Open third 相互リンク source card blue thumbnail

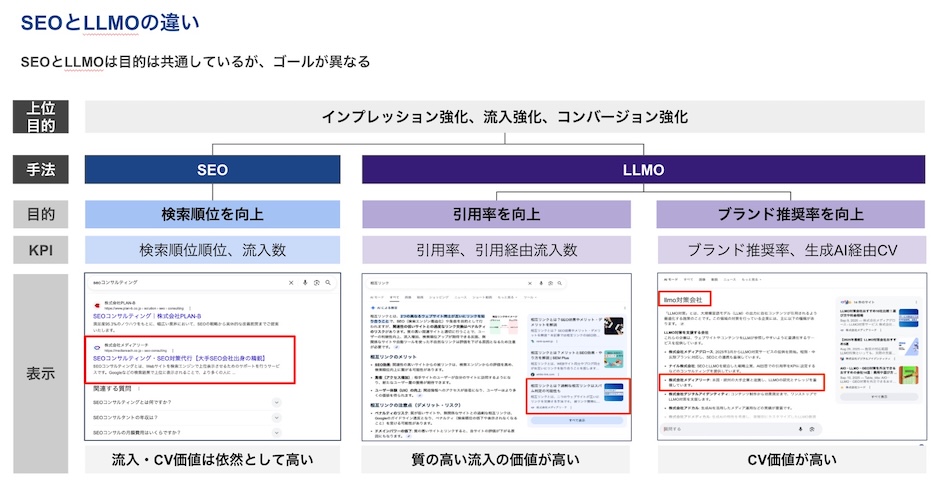click(x=613, y=393)
